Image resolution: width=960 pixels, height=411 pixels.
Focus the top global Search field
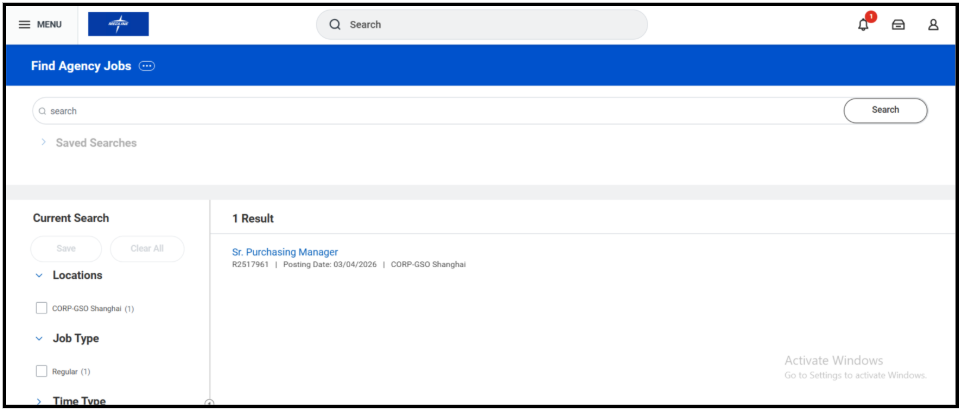[x=490, y=25]
